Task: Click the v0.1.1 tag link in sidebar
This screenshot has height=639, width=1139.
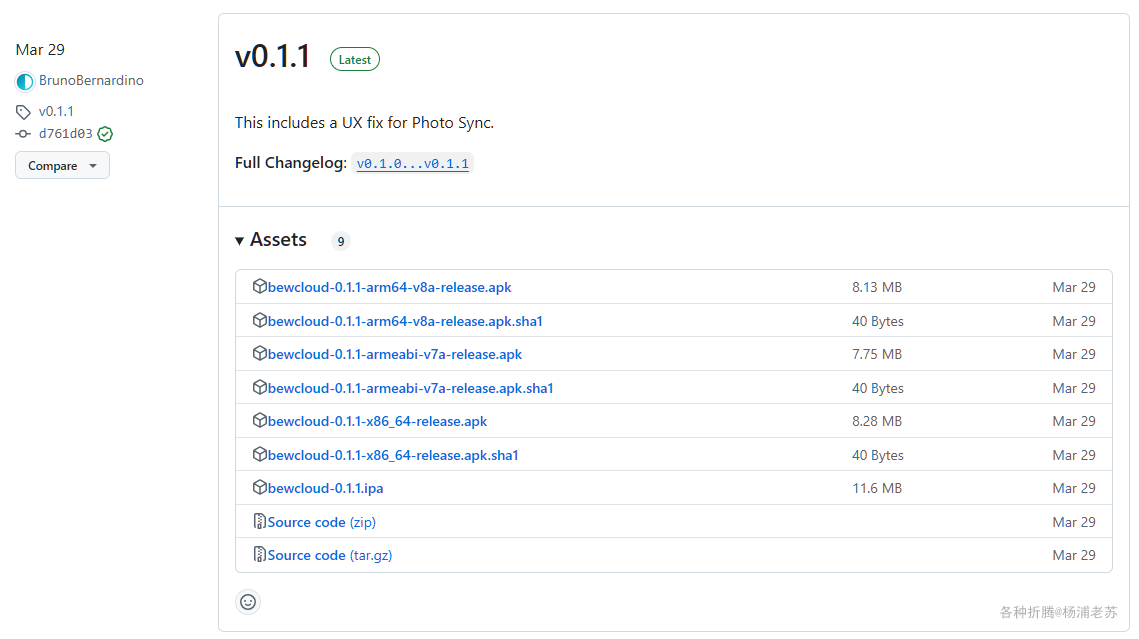Action: 56,112
